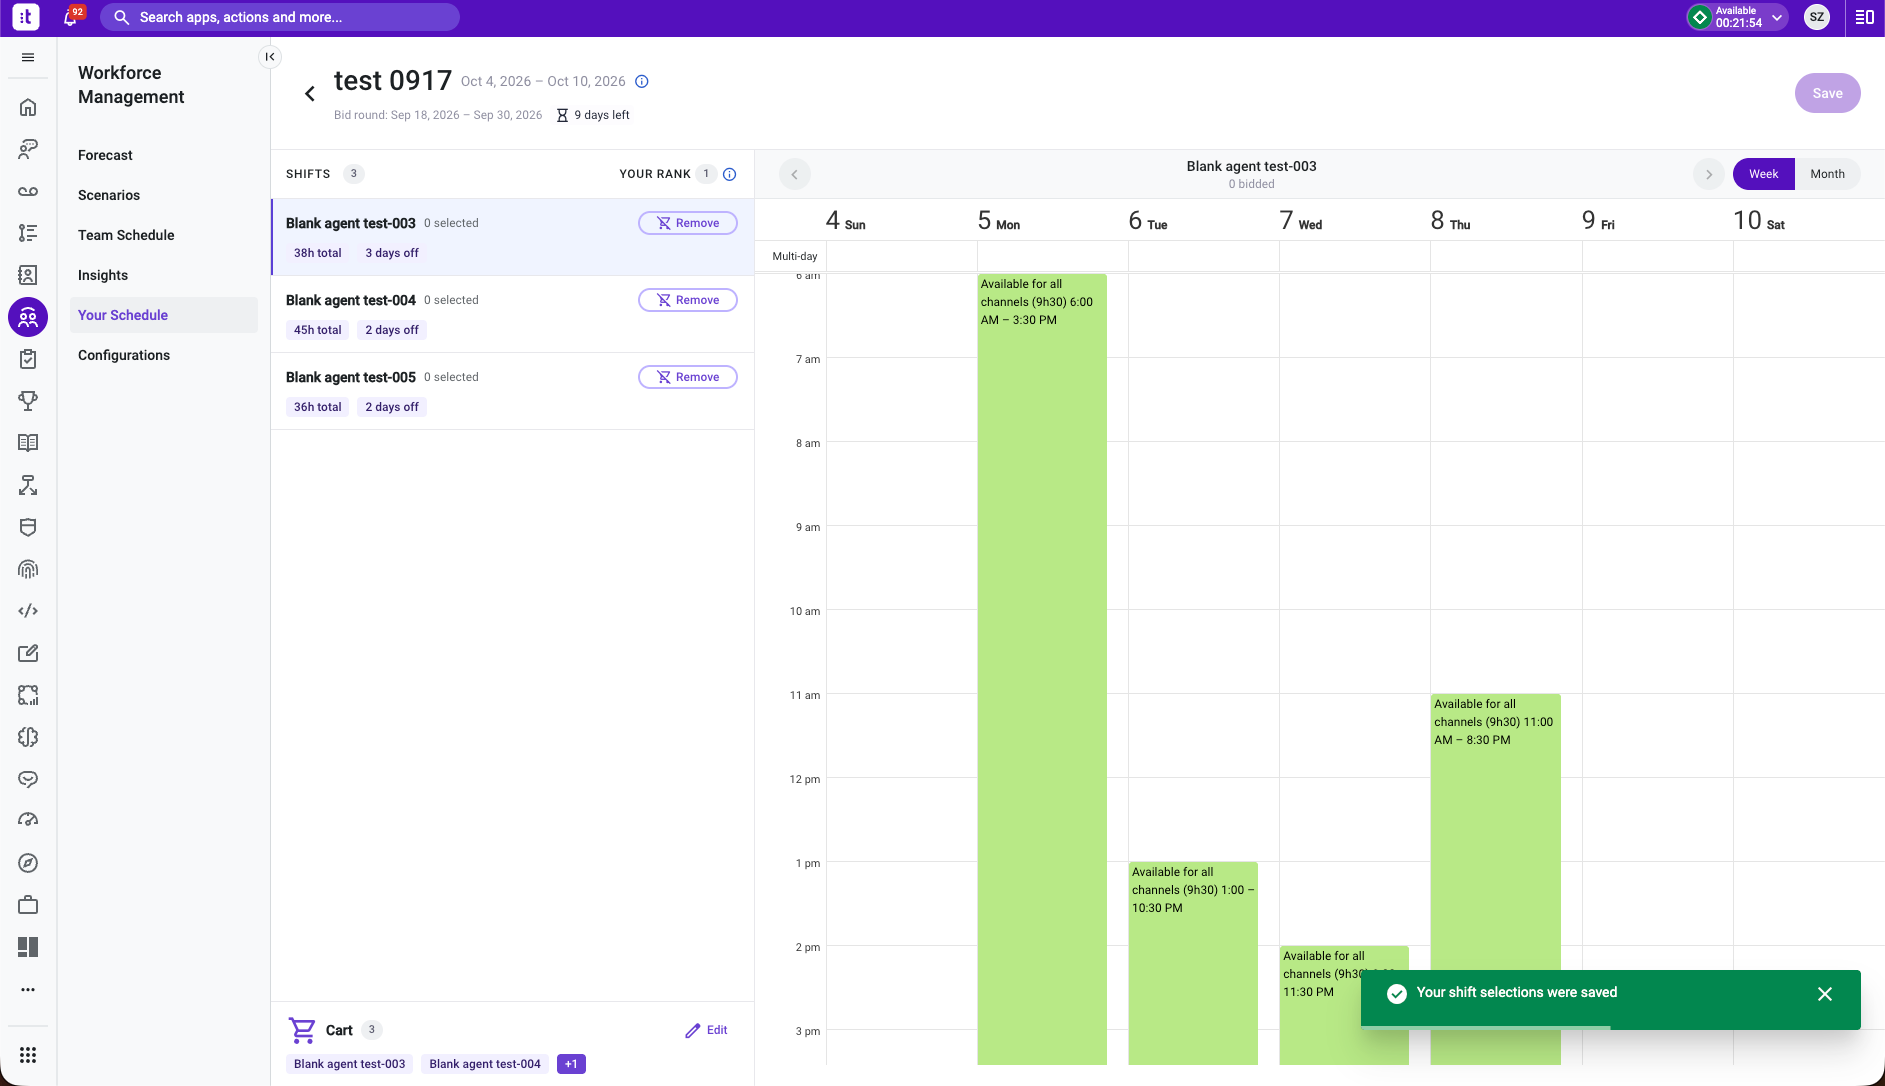Select the Monday 6:00 AM shift block
The height and width of the screenshot is (1086, 1885).
click(1042, 669)
